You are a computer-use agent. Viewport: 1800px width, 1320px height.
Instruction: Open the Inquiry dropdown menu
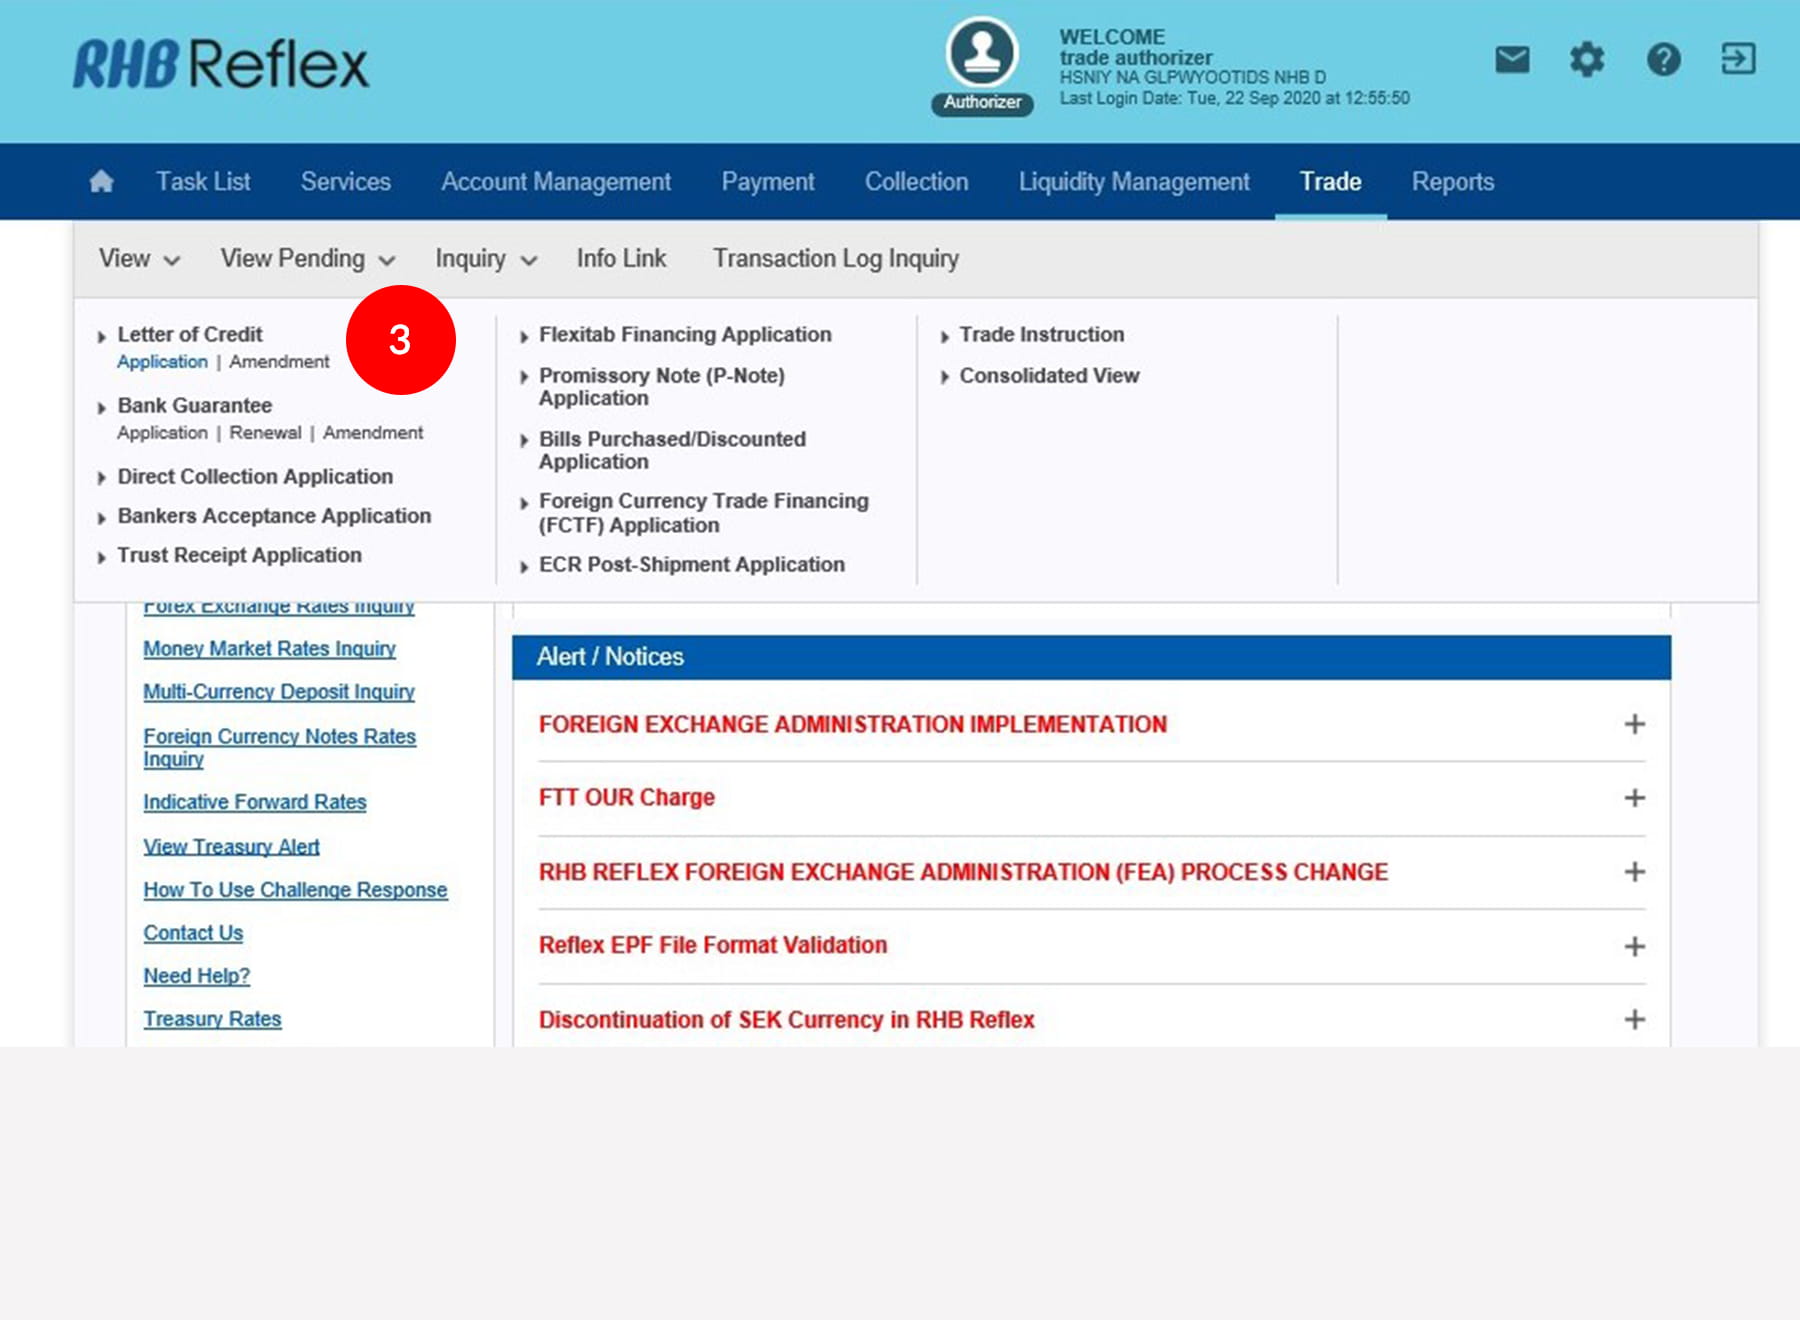click(x=486, y=259)
